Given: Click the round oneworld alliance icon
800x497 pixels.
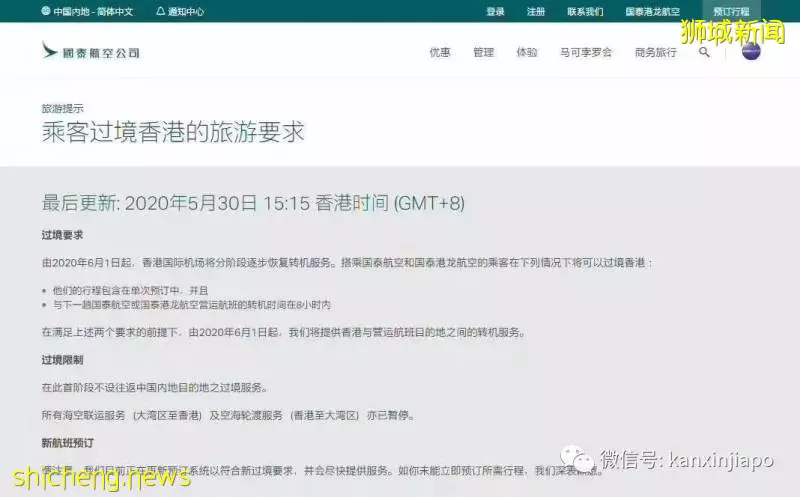Looking at the screenshot, I should (x=751, y=51).
